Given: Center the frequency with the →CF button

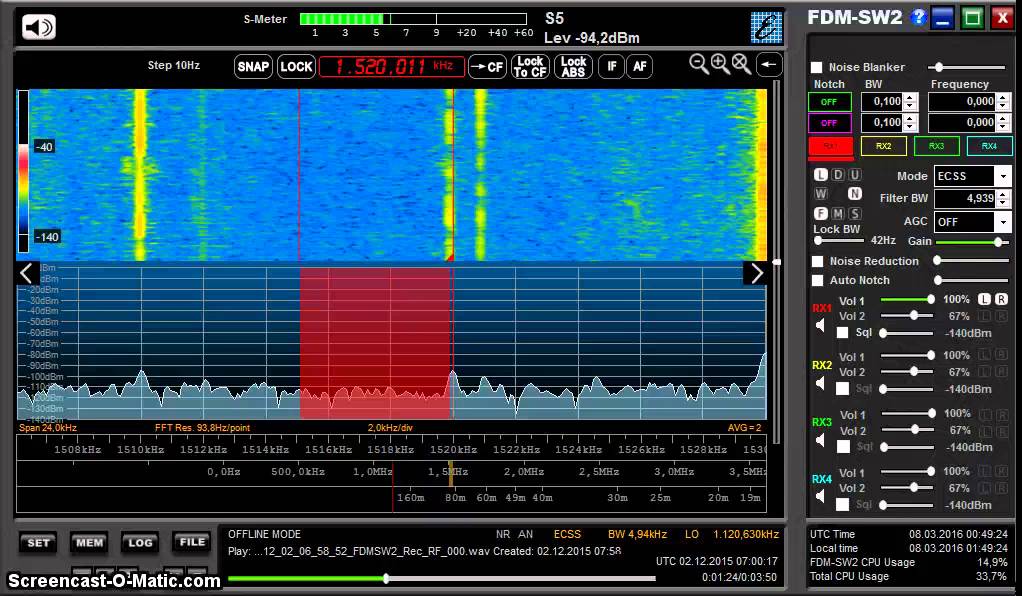Looking at the screenshot, I should point(488,67).
